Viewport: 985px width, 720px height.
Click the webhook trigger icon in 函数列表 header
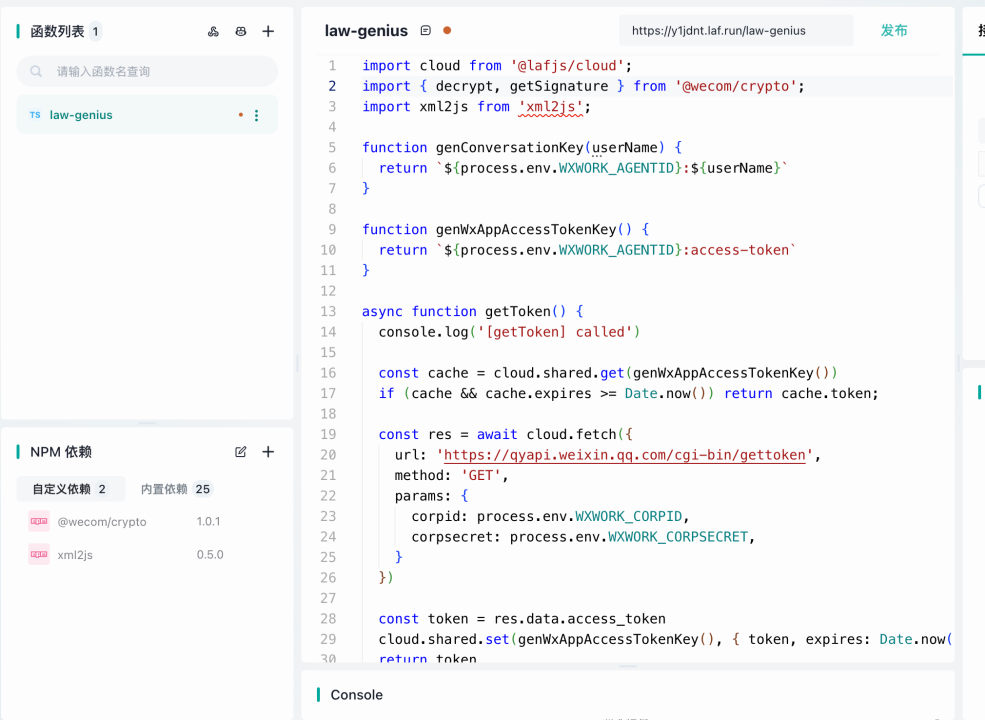(x=213, y=31)
